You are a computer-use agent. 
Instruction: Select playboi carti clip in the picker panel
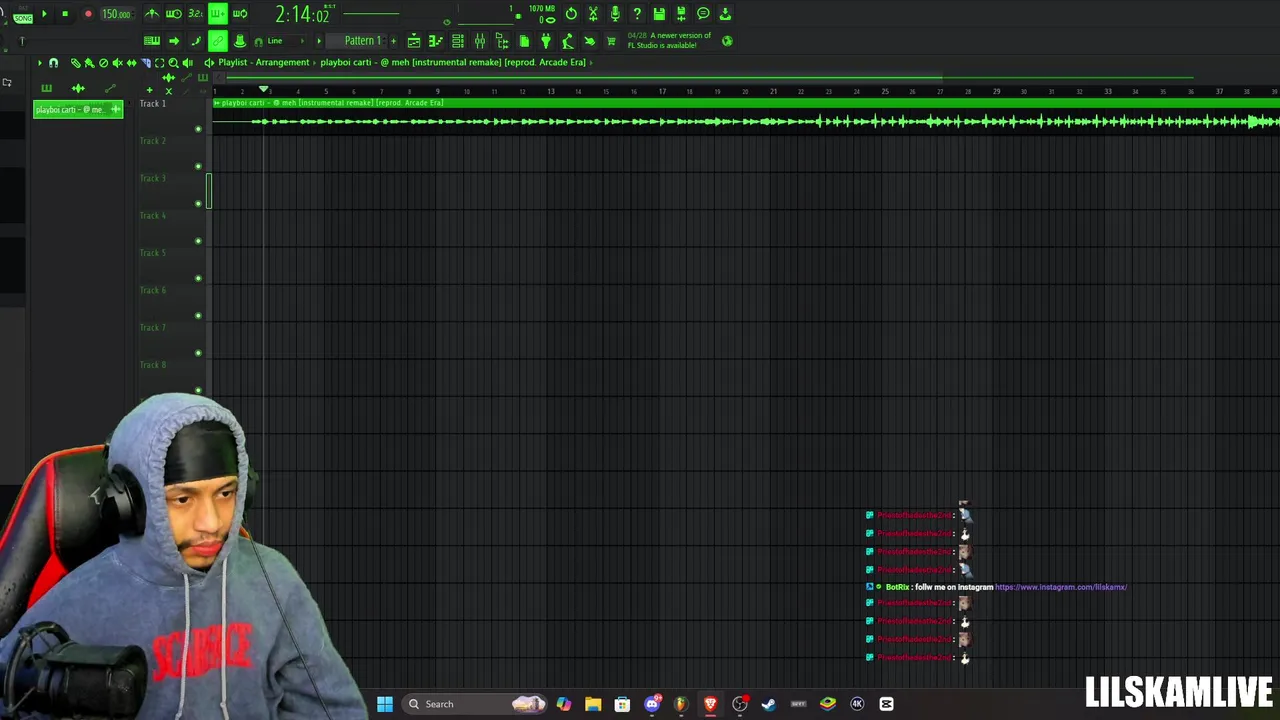(x=77, y=109)
